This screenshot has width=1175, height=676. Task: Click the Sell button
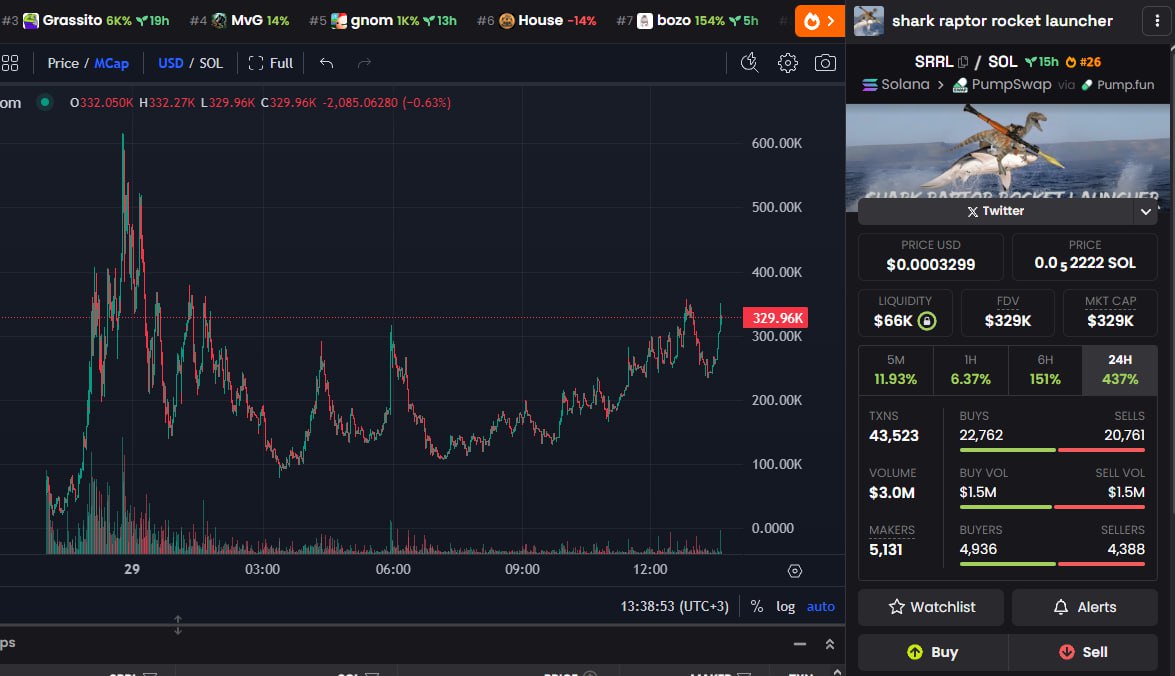tap(1084, 652)
